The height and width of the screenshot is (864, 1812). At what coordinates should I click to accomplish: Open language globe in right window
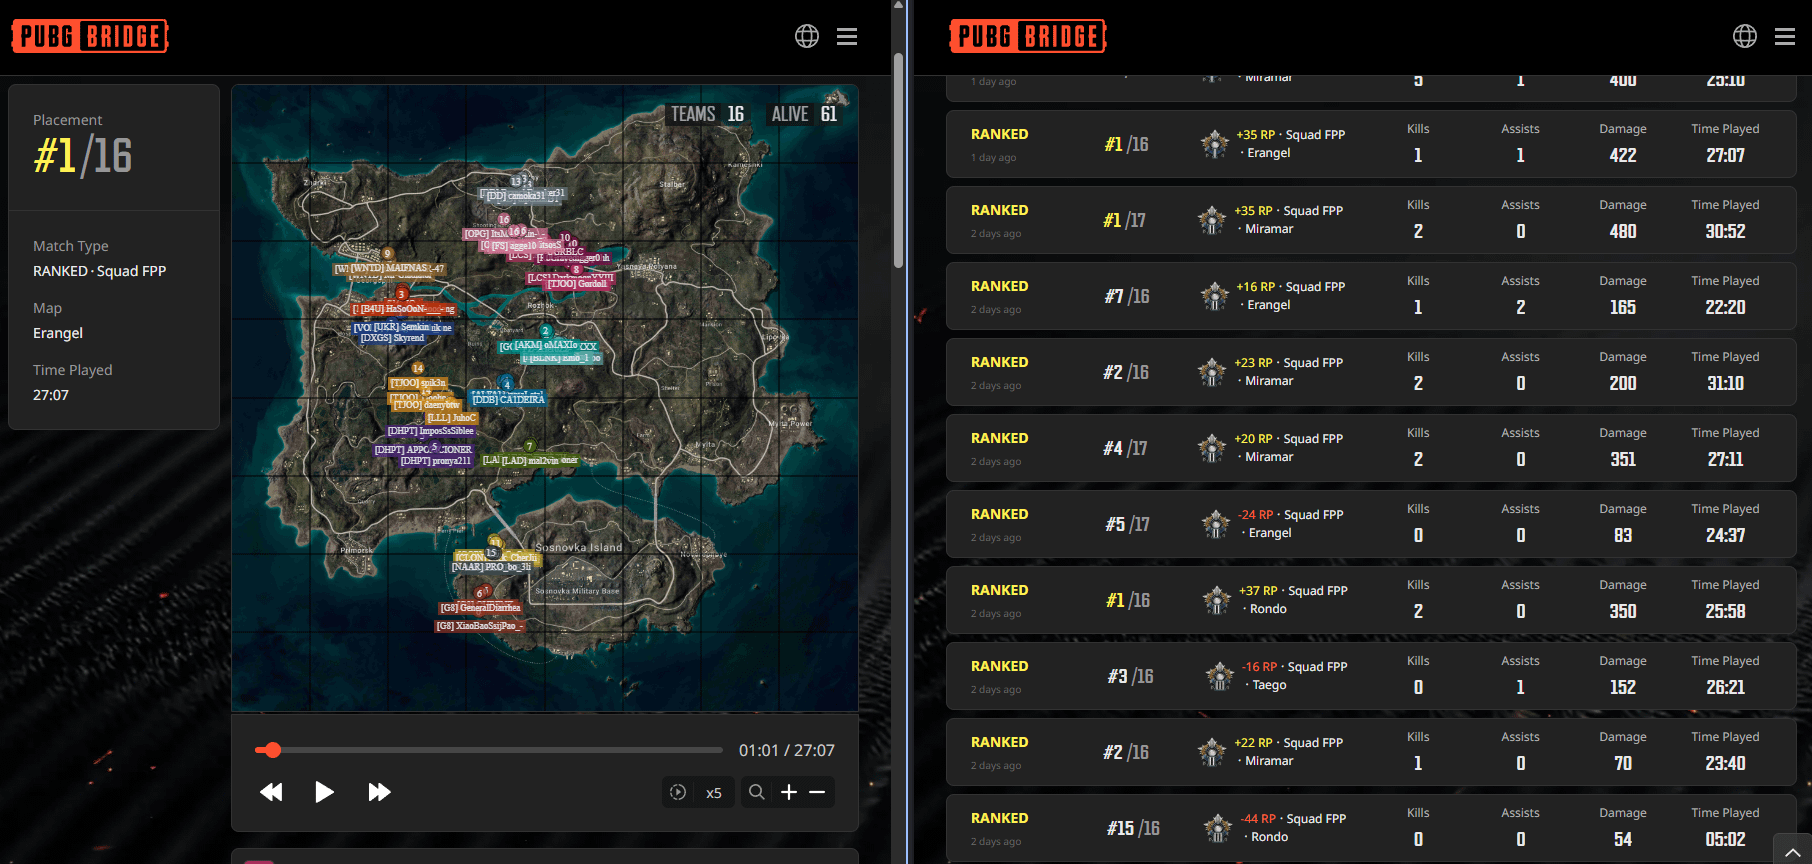click(x=1745, y=36)
